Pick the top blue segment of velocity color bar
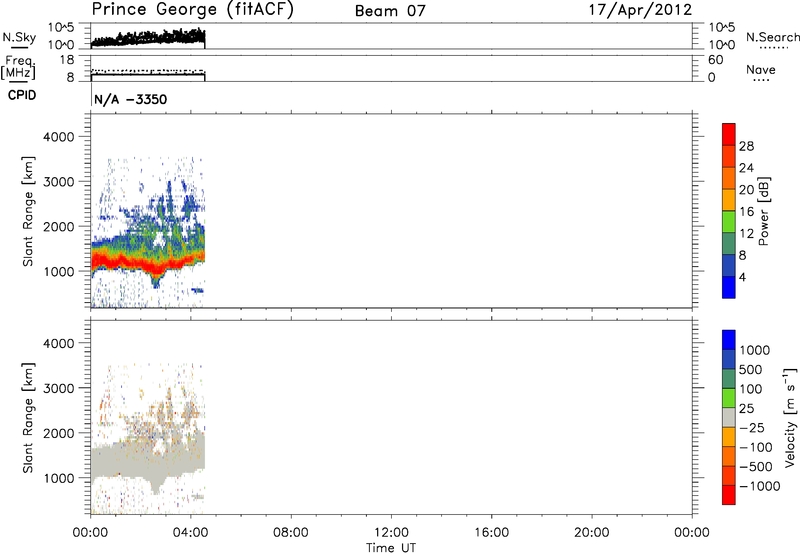Viewport: 800px width, 554px height. pos(729,340)
